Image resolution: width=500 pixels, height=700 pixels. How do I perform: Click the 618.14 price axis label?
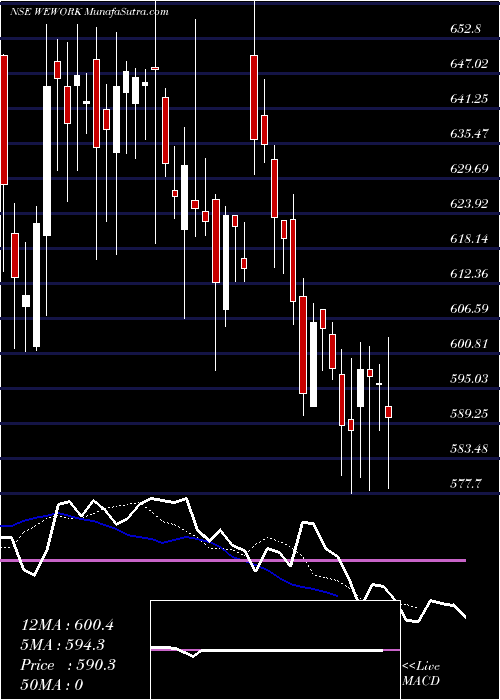click(x=469, y=239)
